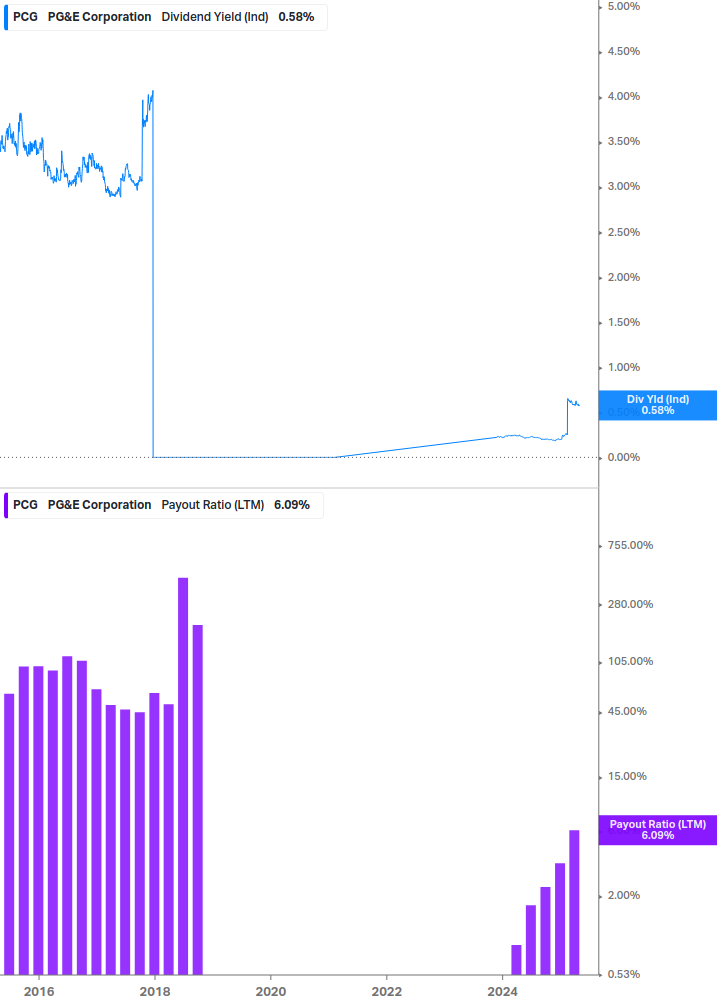The image size is (717, 1005).
Task: Click the 6.09% value in payout legend
Action: tap(292, 505)
